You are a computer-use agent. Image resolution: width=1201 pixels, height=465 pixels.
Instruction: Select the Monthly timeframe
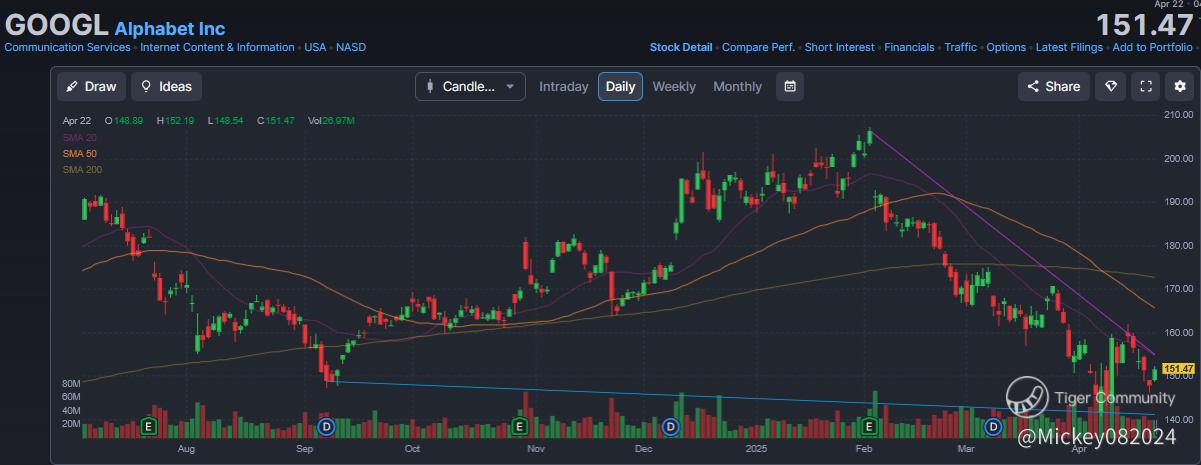tap(737, 86)
